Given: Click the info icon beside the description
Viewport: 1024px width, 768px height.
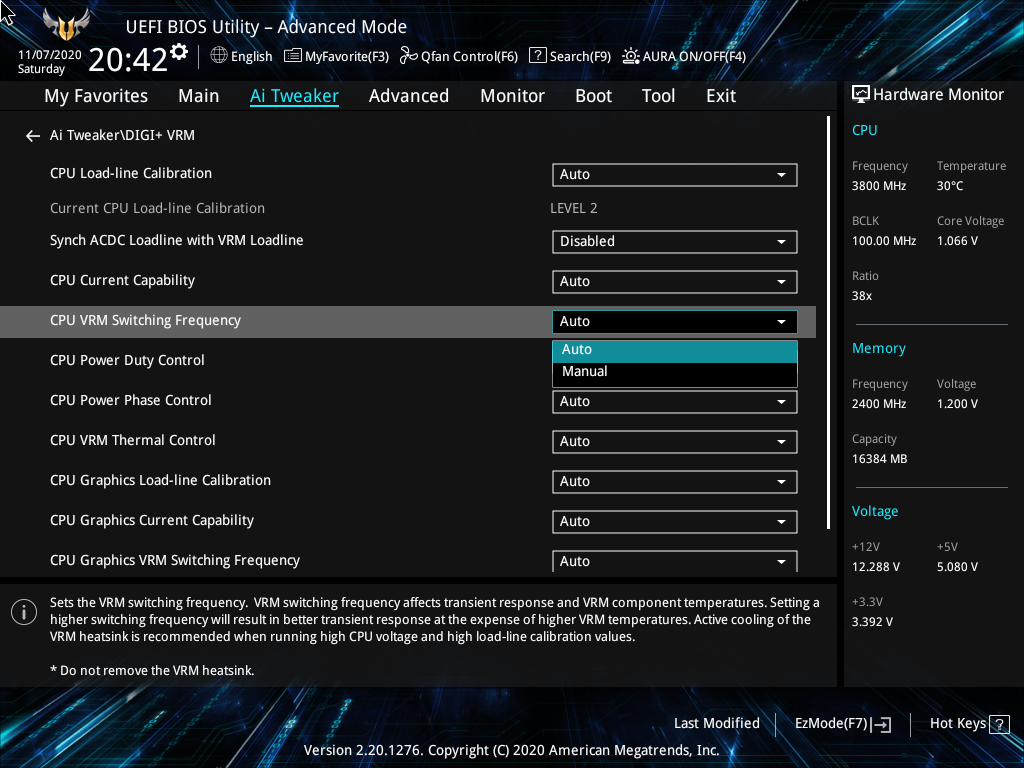Looking at the screenshot, I should point(24,612).
